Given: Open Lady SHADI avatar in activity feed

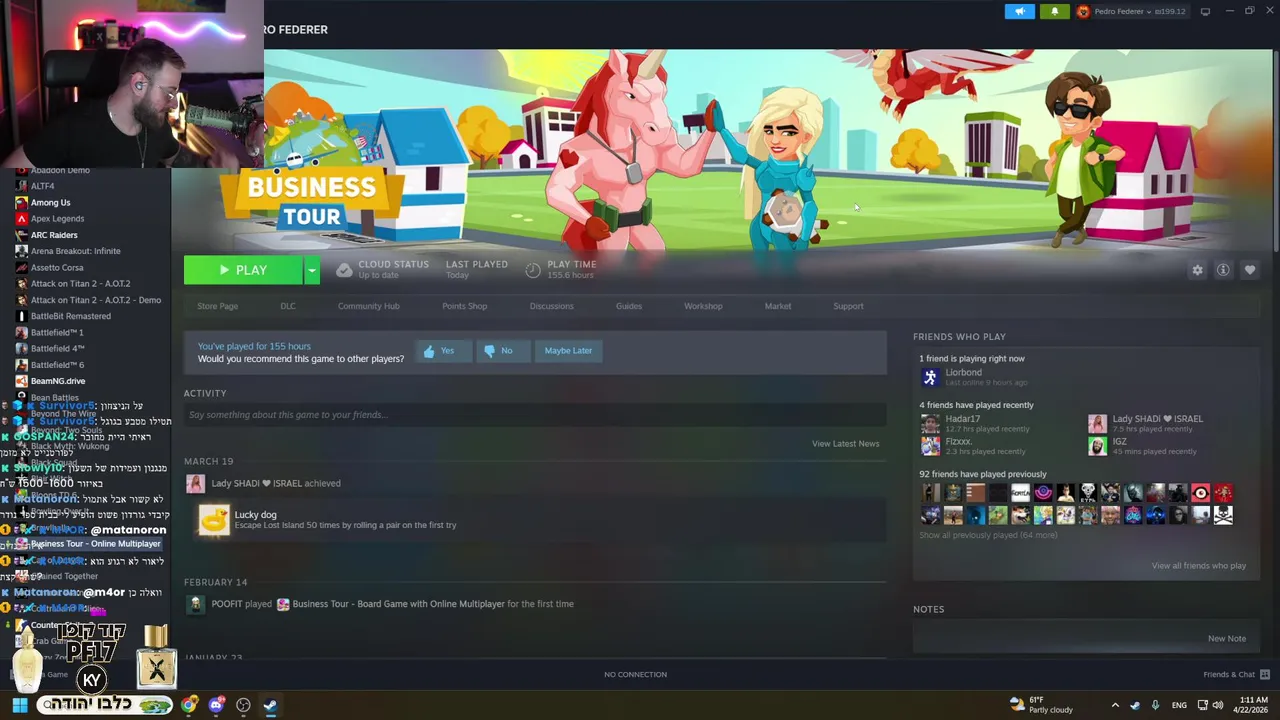Looking at the screenshot, I should coord(195,484).
